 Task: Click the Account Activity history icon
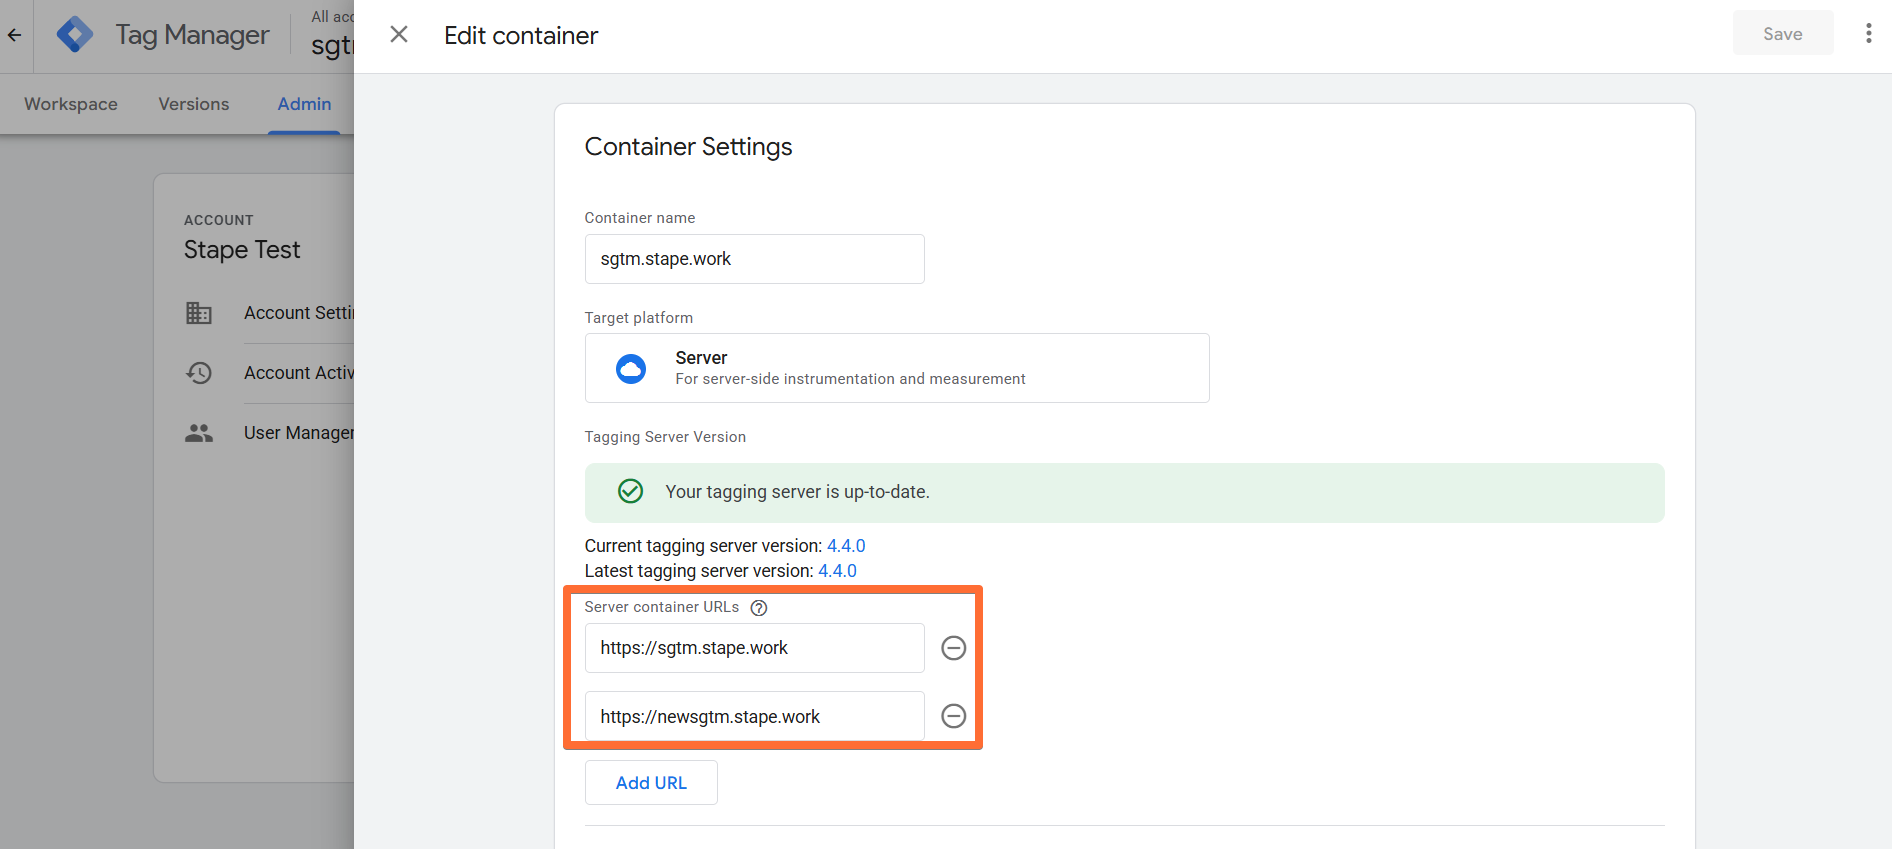(x=199, y=373)
